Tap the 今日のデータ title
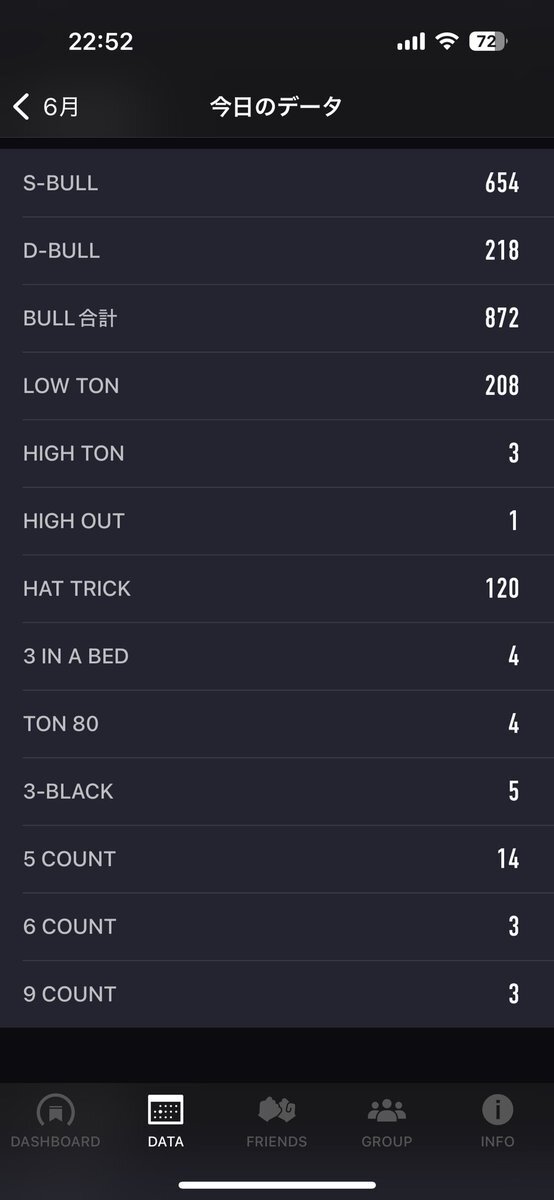This screenshot has height=1200, width=554. [276, 106]
